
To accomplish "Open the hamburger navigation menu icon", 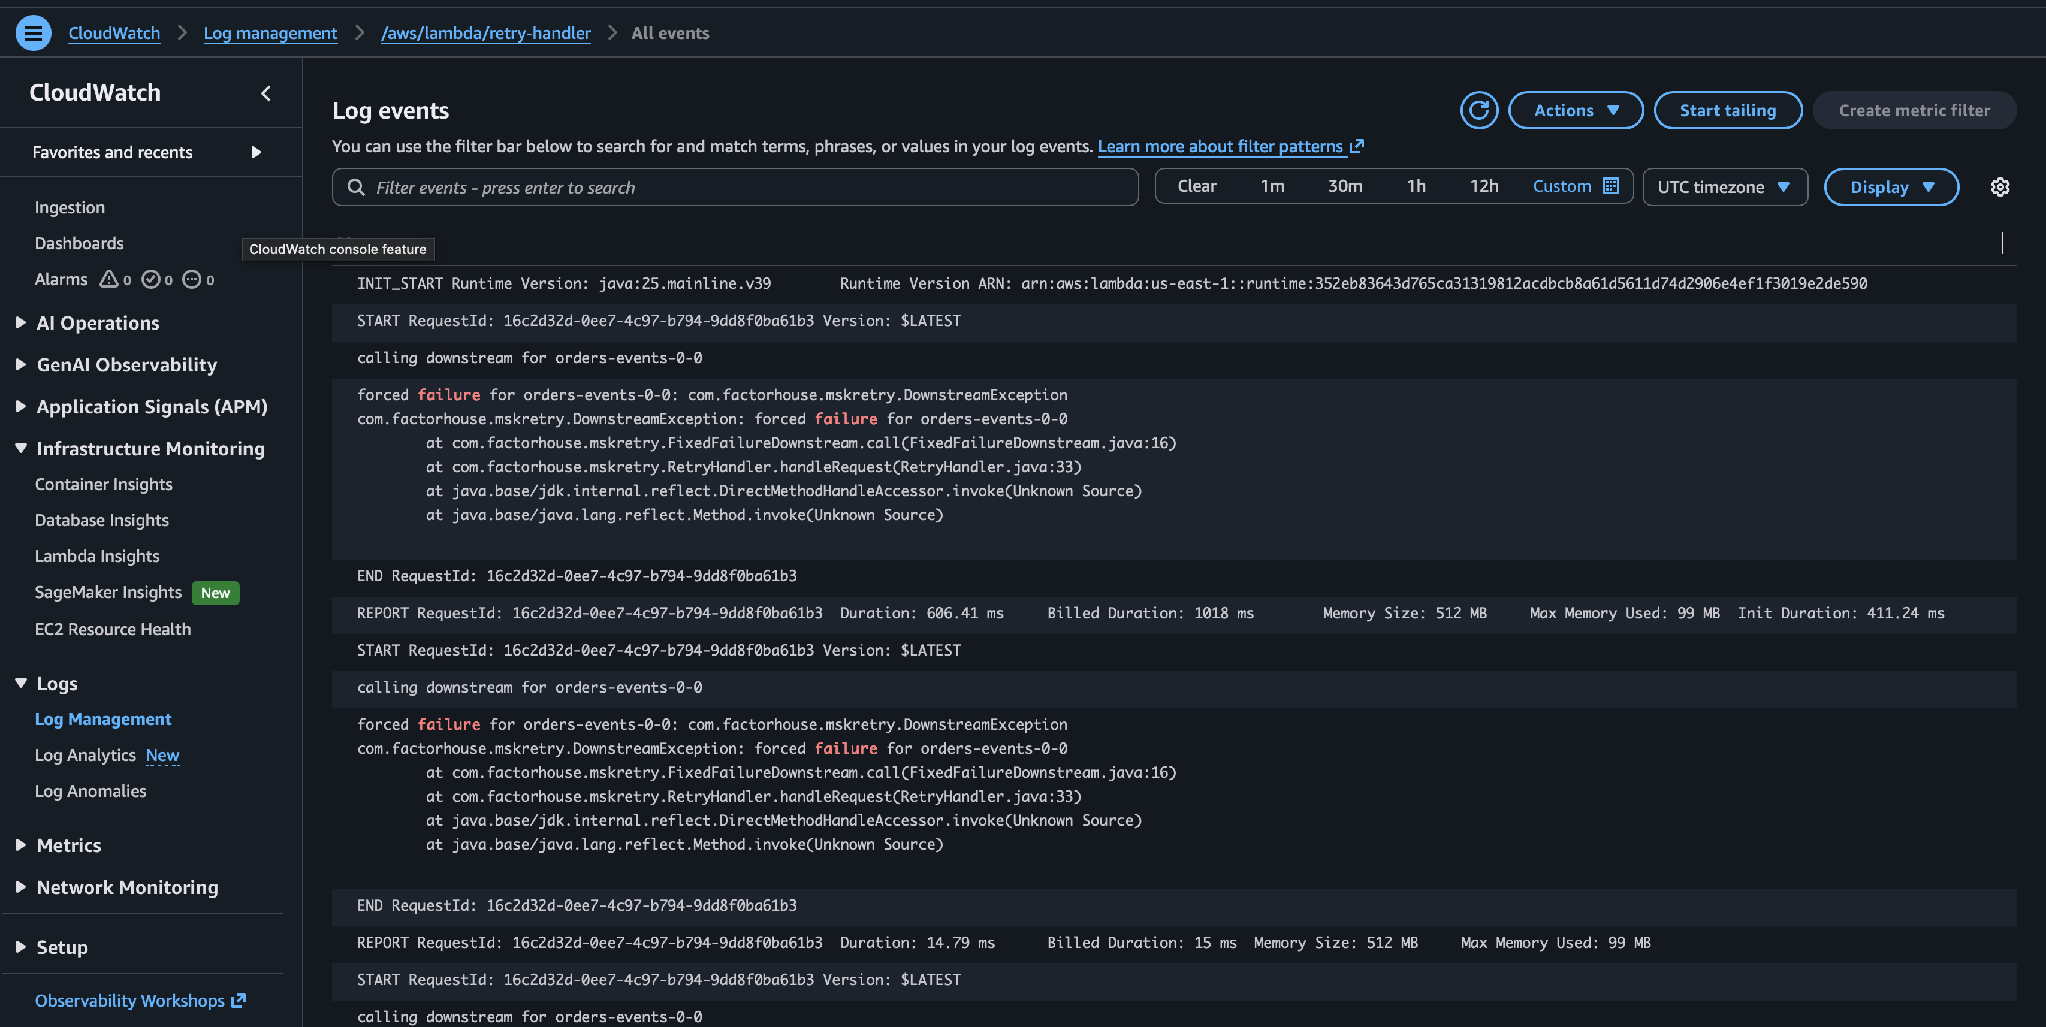I will [x=33, y=33].
